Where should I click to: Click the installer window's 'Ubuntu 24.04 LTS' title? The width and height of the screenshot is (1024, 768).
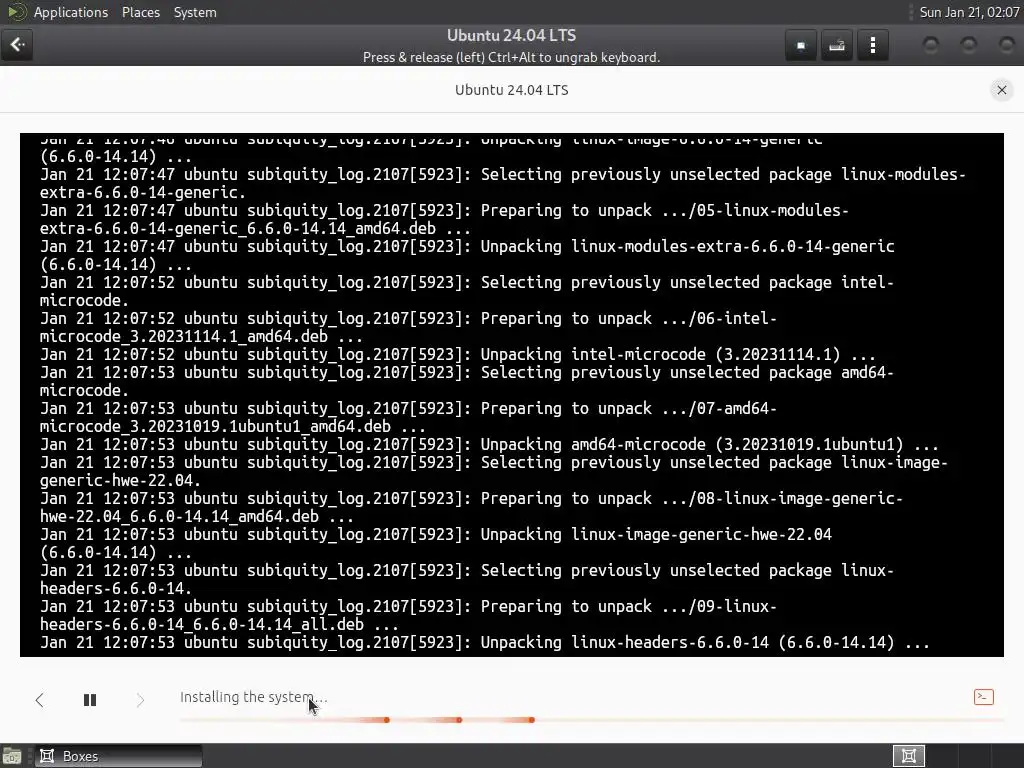tap(511, 90)
